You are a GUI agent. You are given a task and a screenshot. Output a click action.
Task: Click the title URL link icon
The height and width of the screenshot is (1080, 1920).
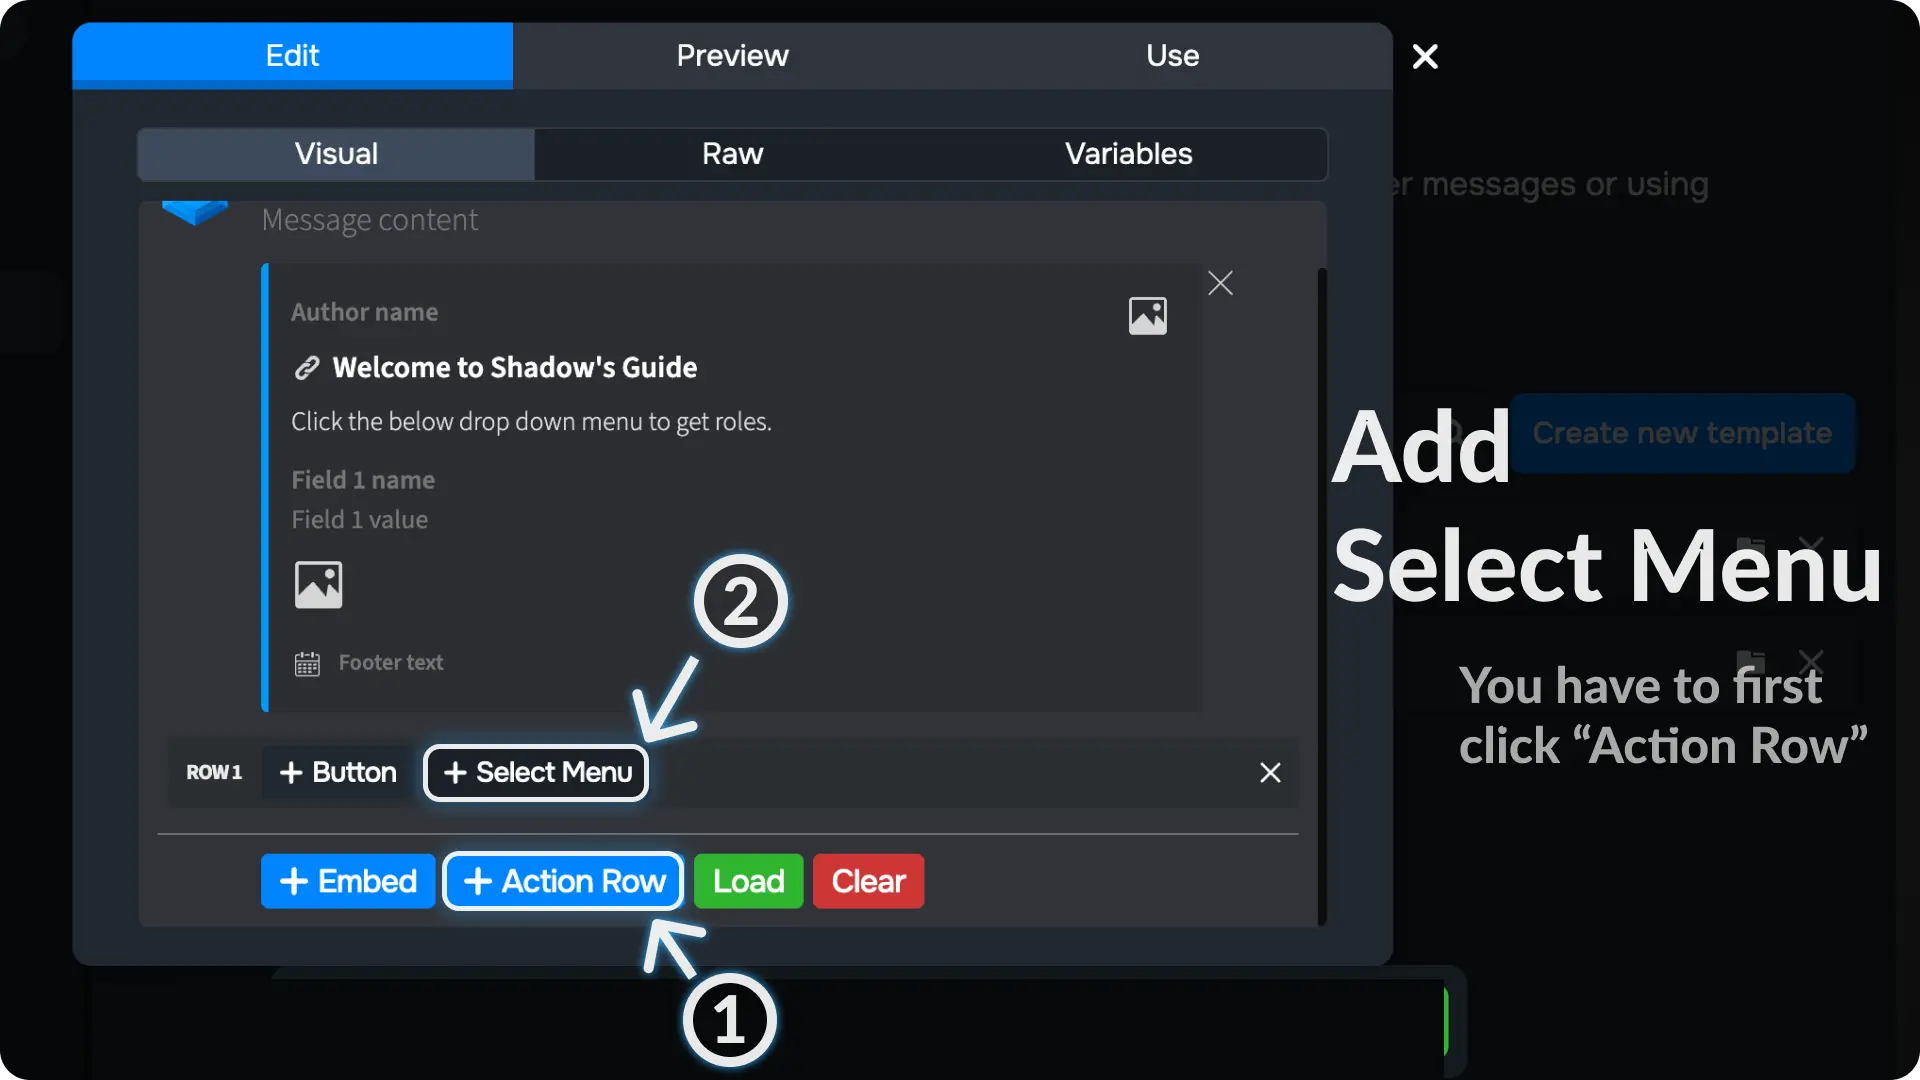coord(307,368)
